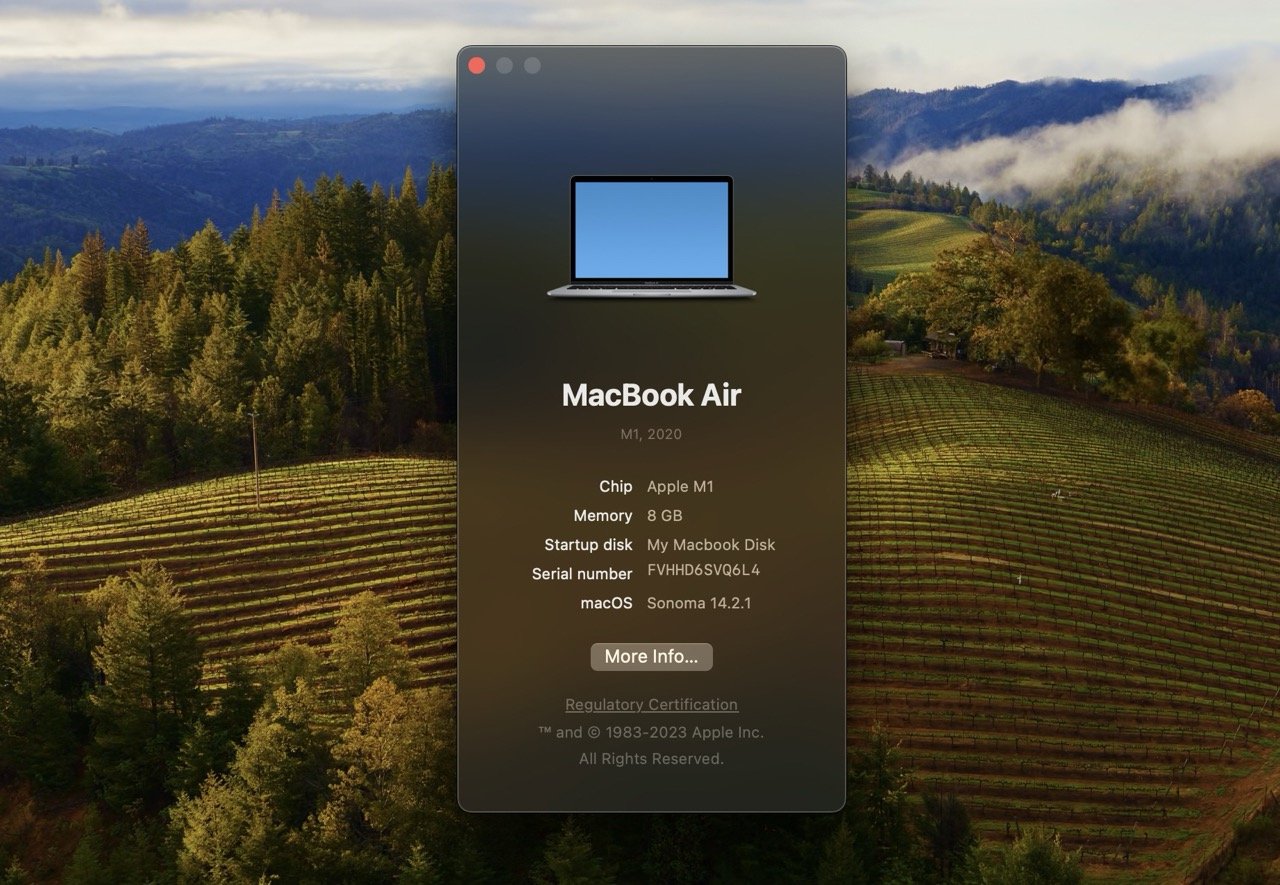Click the macOS label
Viewport: 1280px width, 885px height.
[607, 603]
